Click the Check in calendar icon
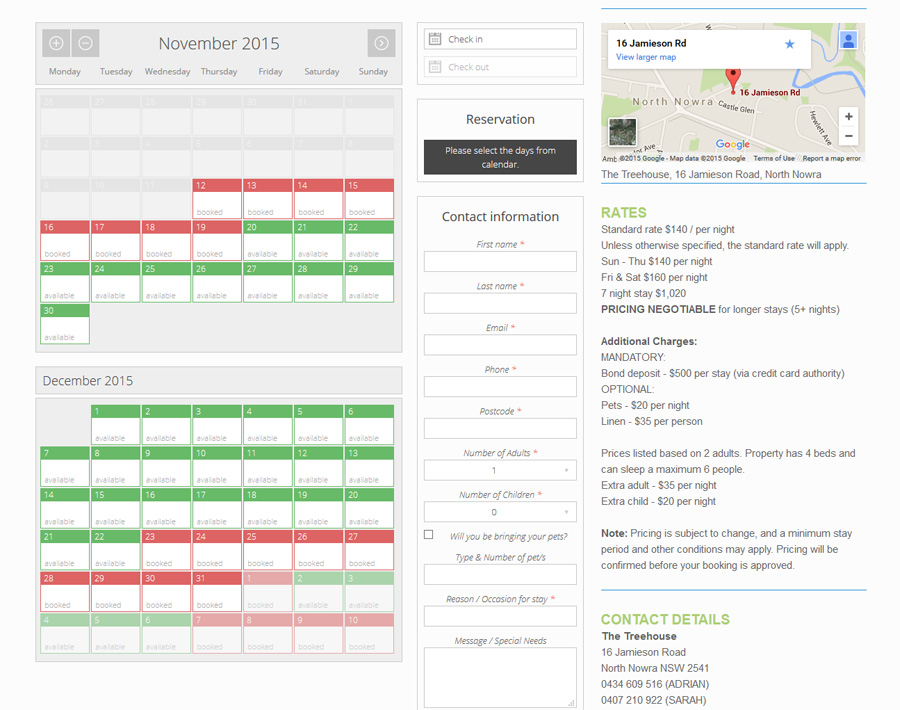Screen dimensions: 900x710 (434, 39)
